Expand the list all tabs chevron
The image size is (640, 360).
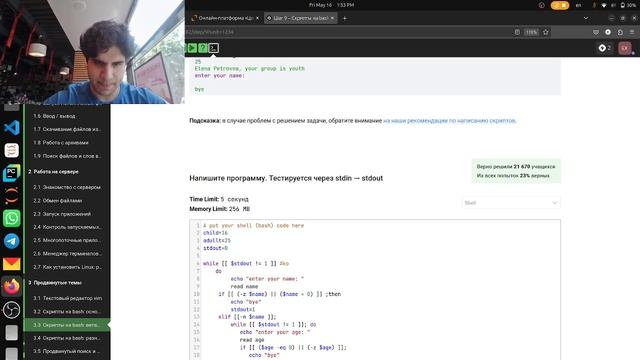coord(586,18)
